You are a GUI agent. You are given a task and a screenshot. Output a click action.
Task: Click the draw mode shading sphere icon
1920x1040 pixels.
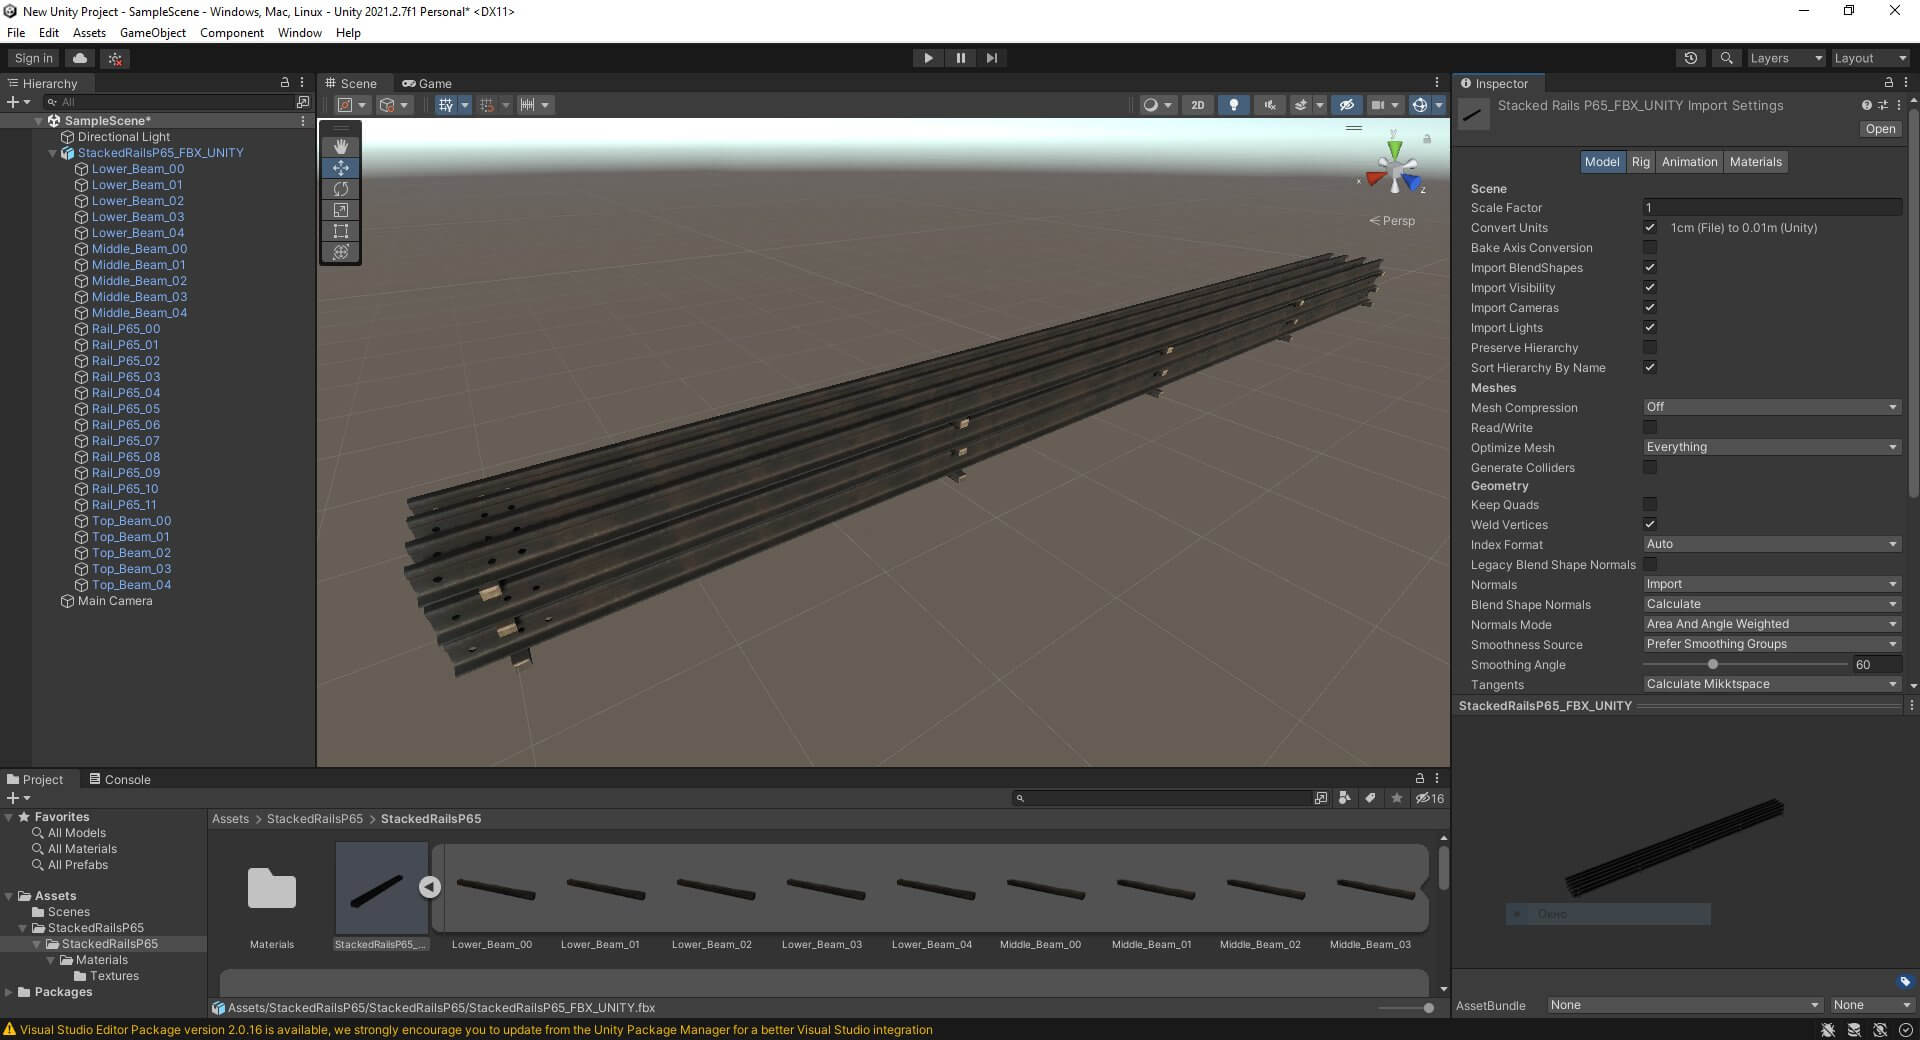1151,105
